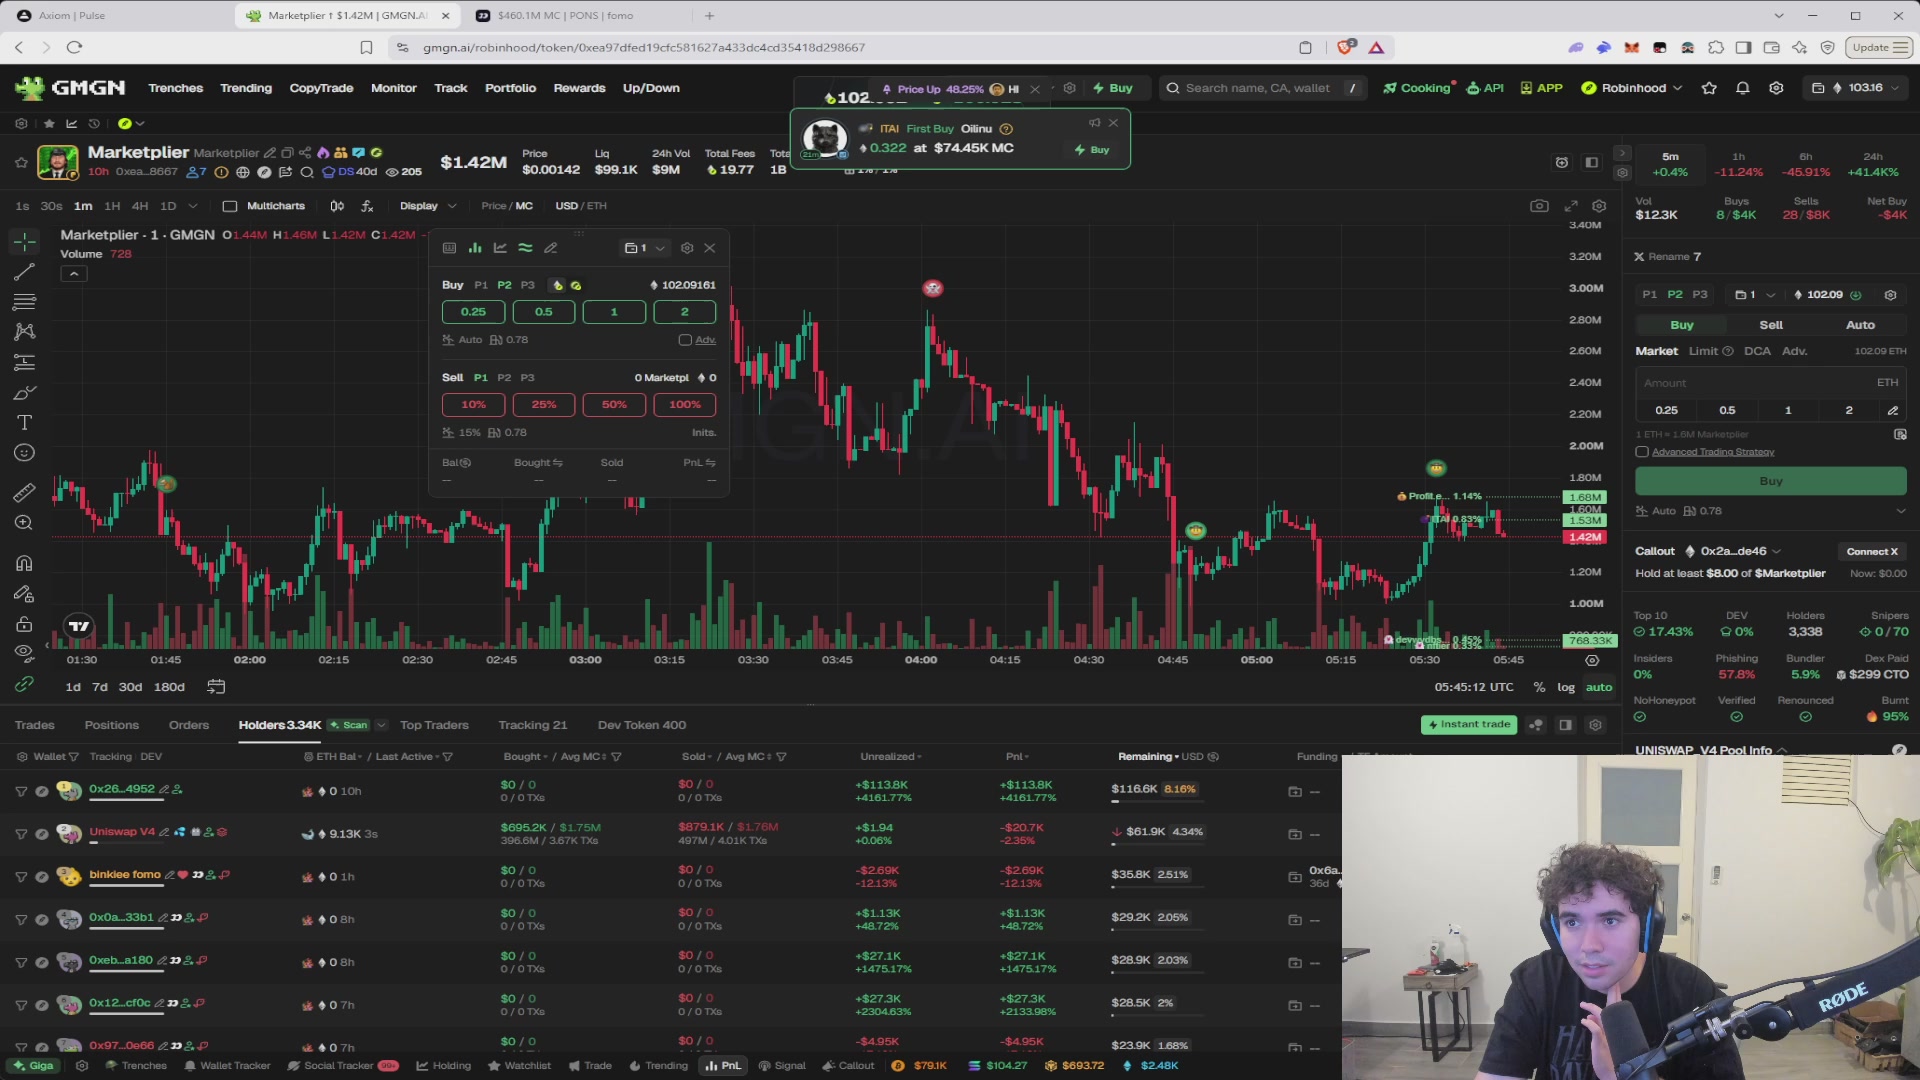Viewport: 1920px width, 1080px height.
Task: Click the chart screenshot camera icon
Action: (1539, 206)
